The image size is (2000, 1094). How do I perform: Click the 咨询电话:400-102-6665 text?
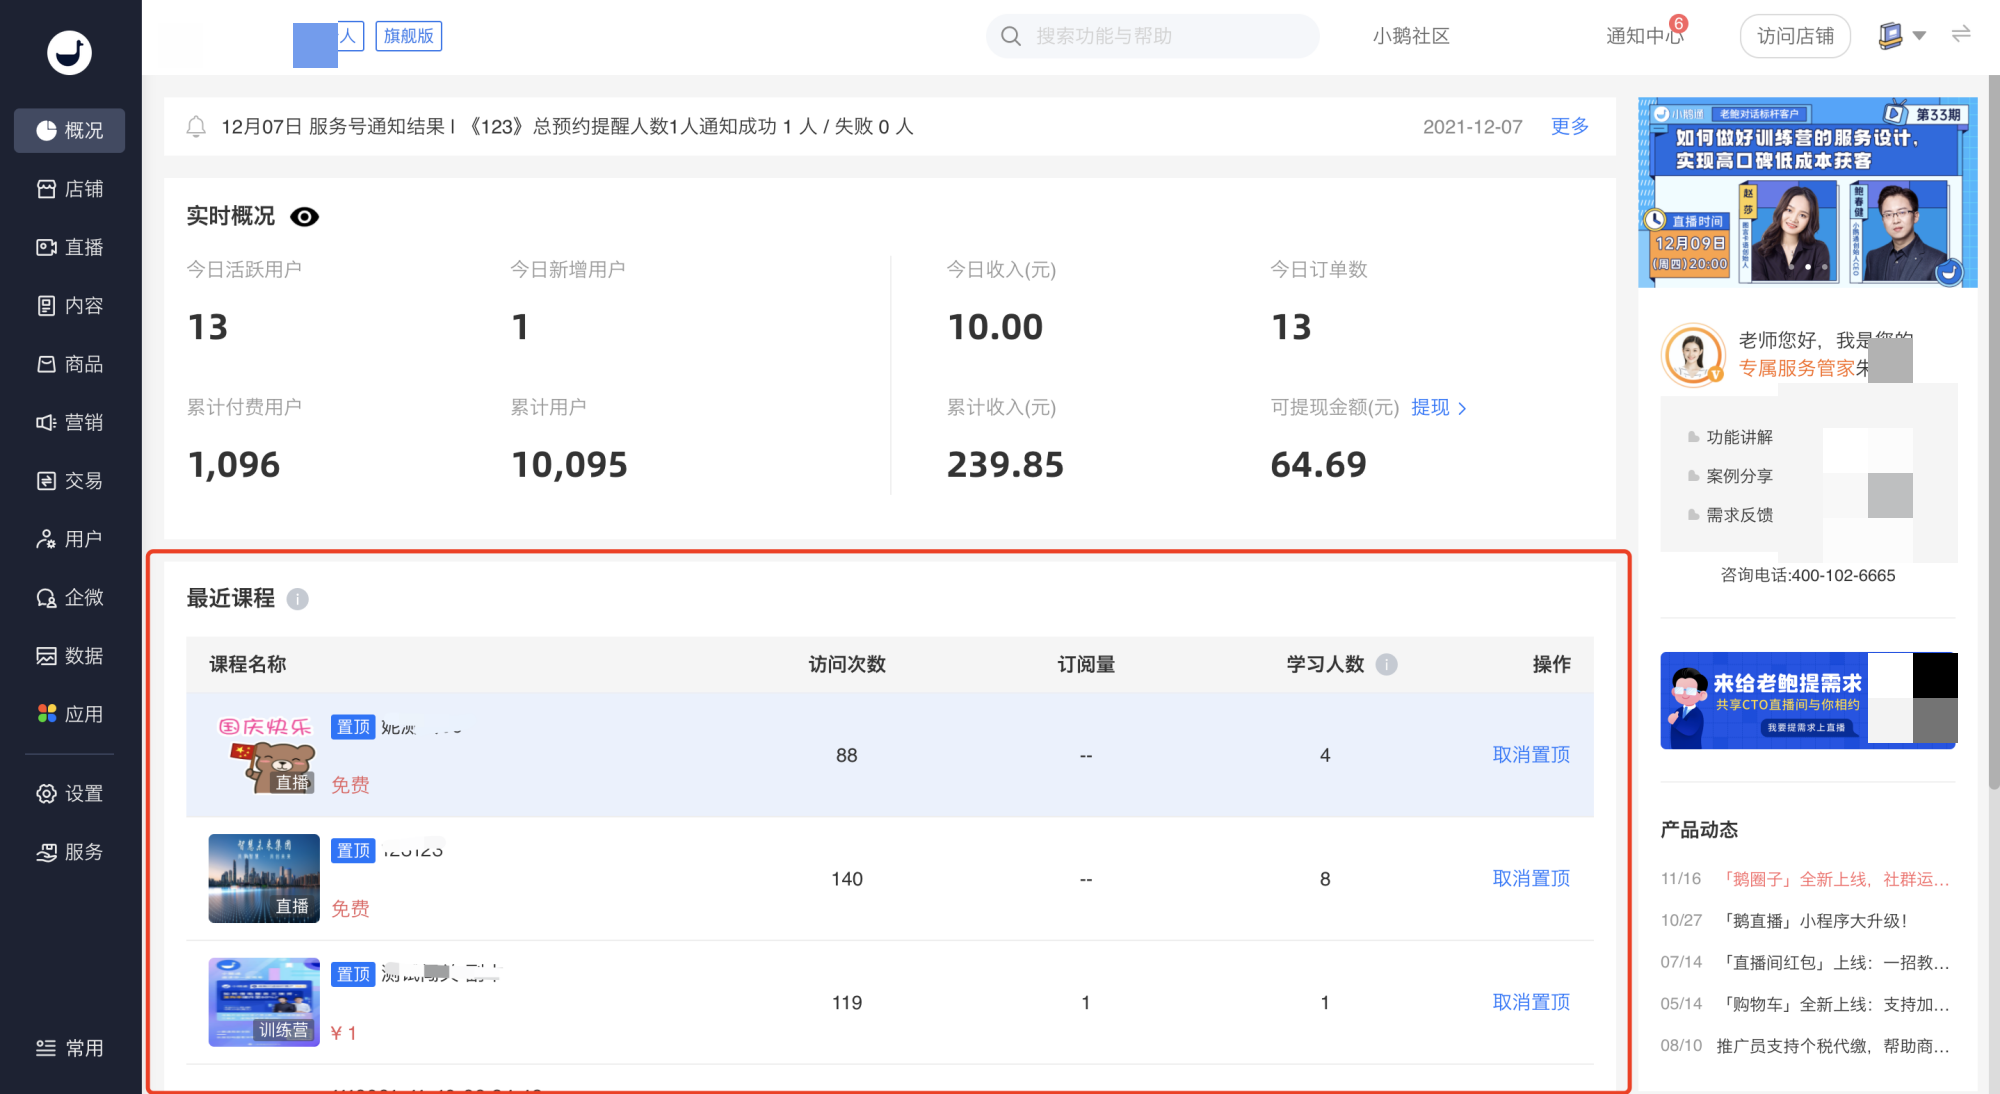coord(1807,575)
